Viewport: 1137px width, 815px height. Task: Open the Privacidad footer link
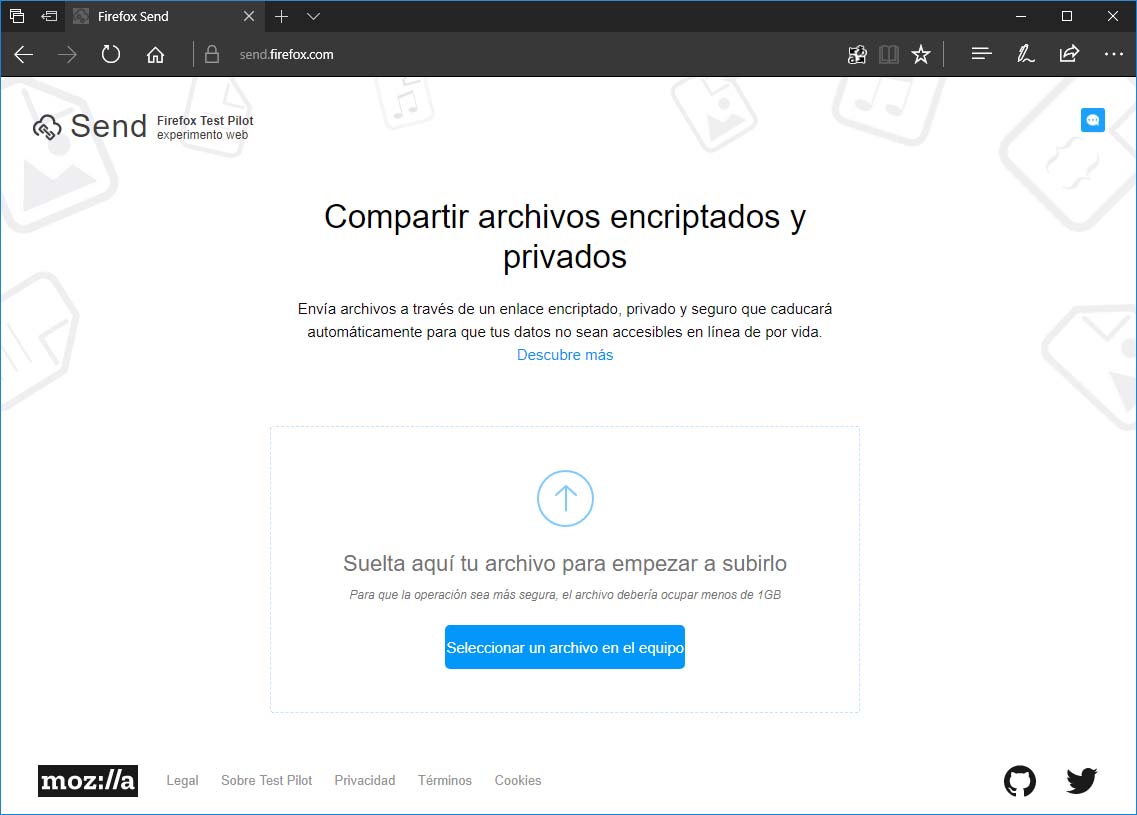tap(365, 780)
